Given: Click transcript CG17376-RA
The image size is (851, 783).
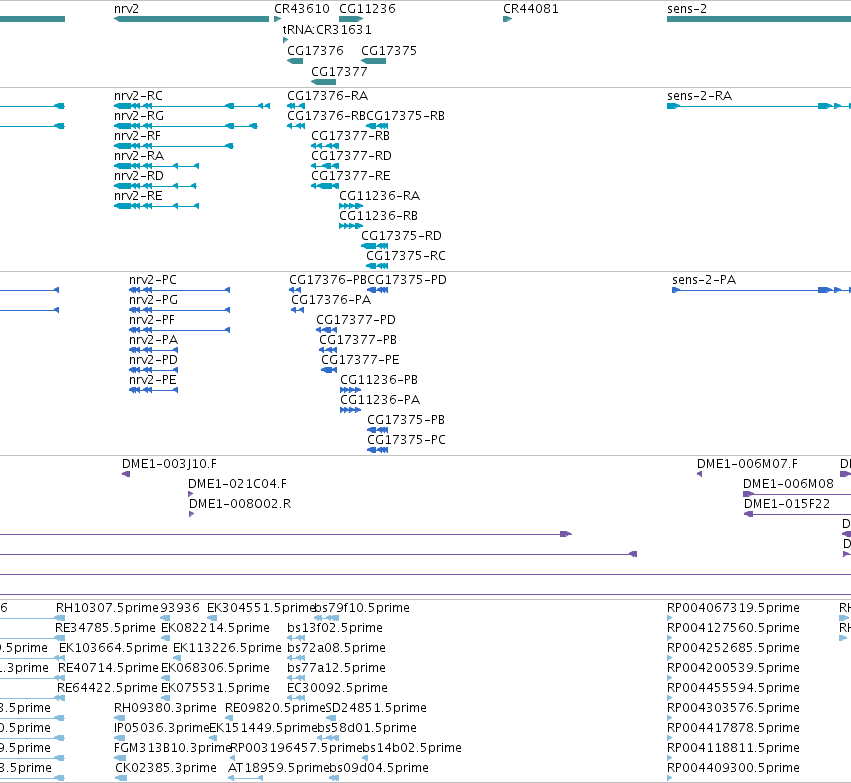Looking at the screenshot, I should (x=328, y=96).
